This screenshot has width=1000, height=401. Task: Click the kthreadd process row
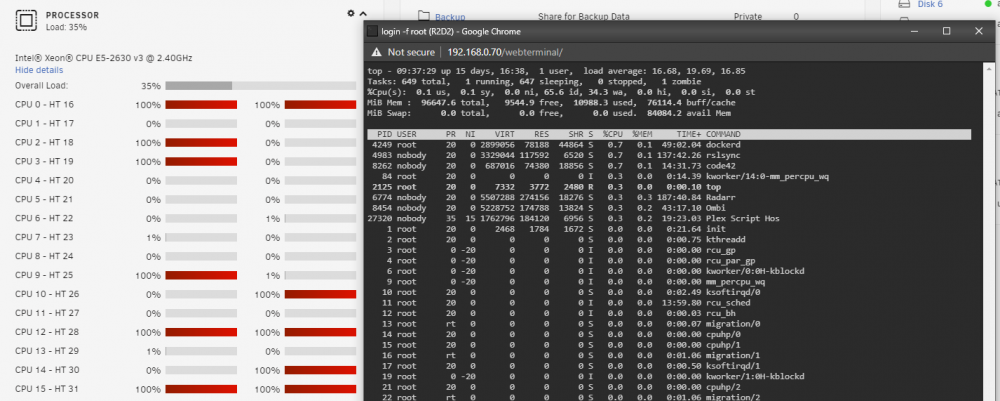click(x=669, y=240)
